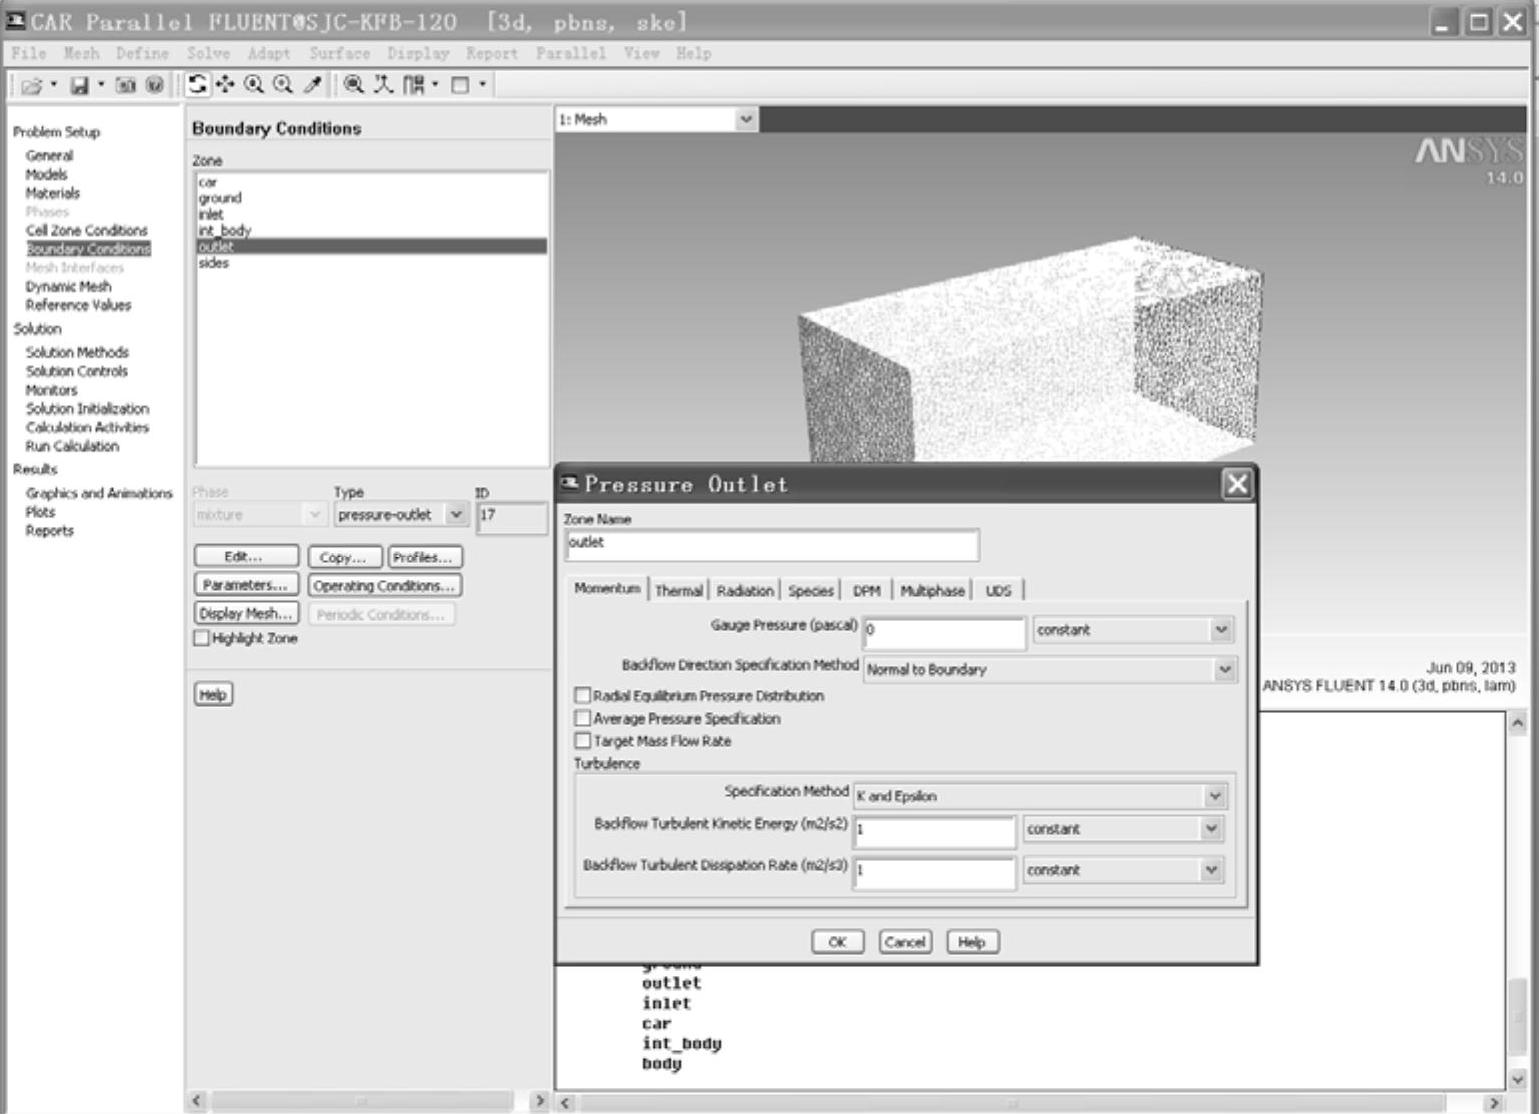Switch to the Thermal tab in Pressure Outlet
Screen dimensions: 1539x1114
tap(679, 591)
